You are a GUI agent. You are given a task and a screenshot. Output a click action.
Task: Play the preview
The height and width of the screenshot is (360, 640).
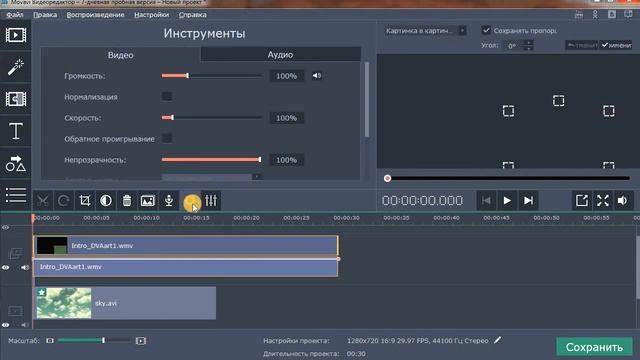click(x=507, y=200)
